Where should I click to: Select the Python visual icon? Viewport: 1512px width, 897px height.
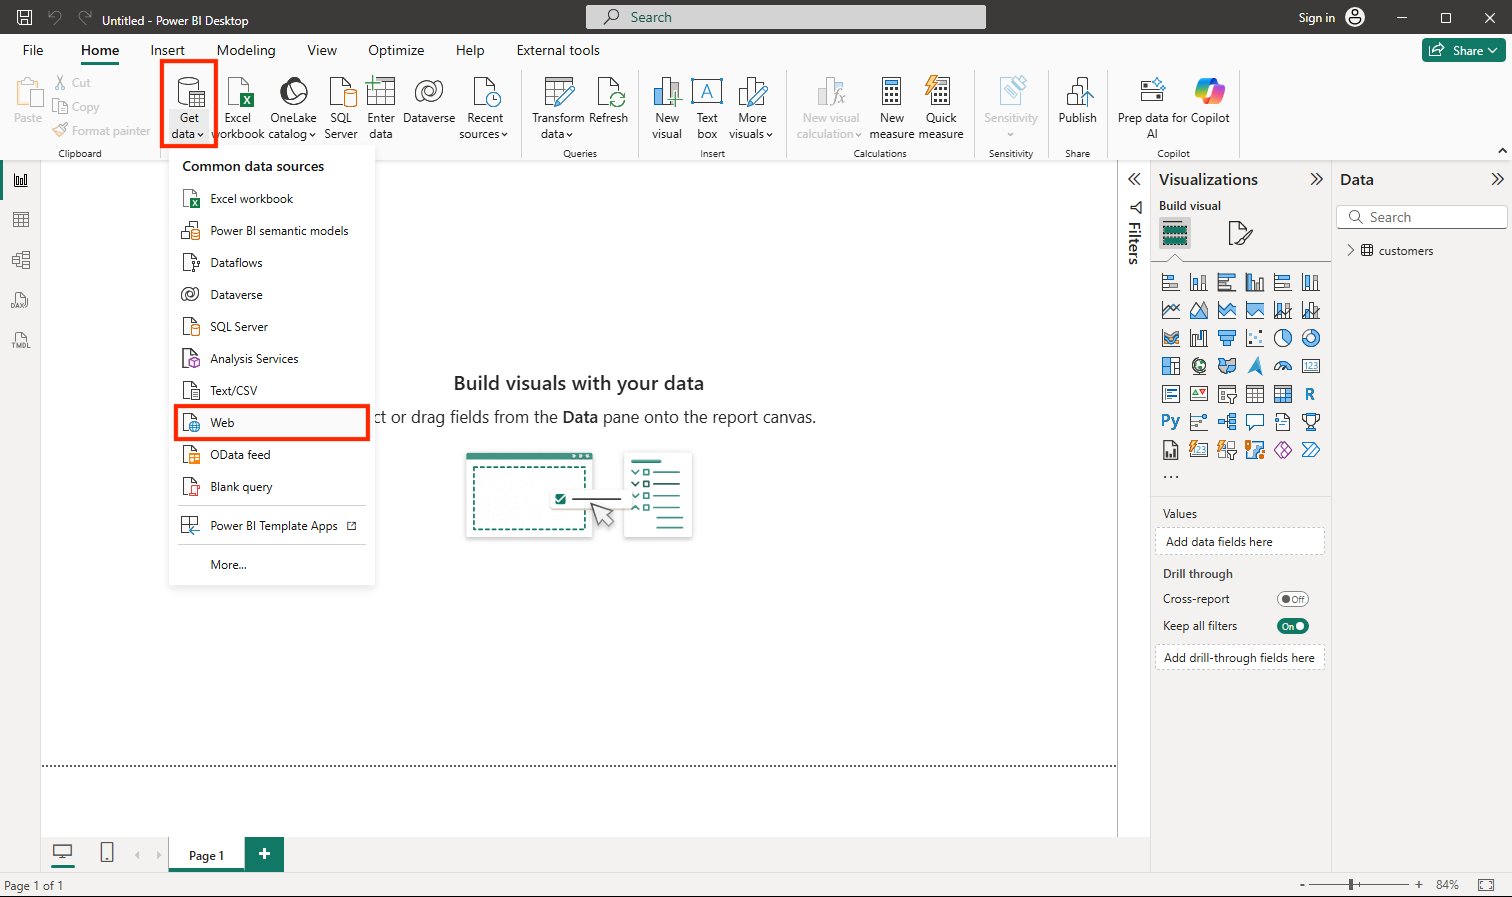coord(1171,422)
